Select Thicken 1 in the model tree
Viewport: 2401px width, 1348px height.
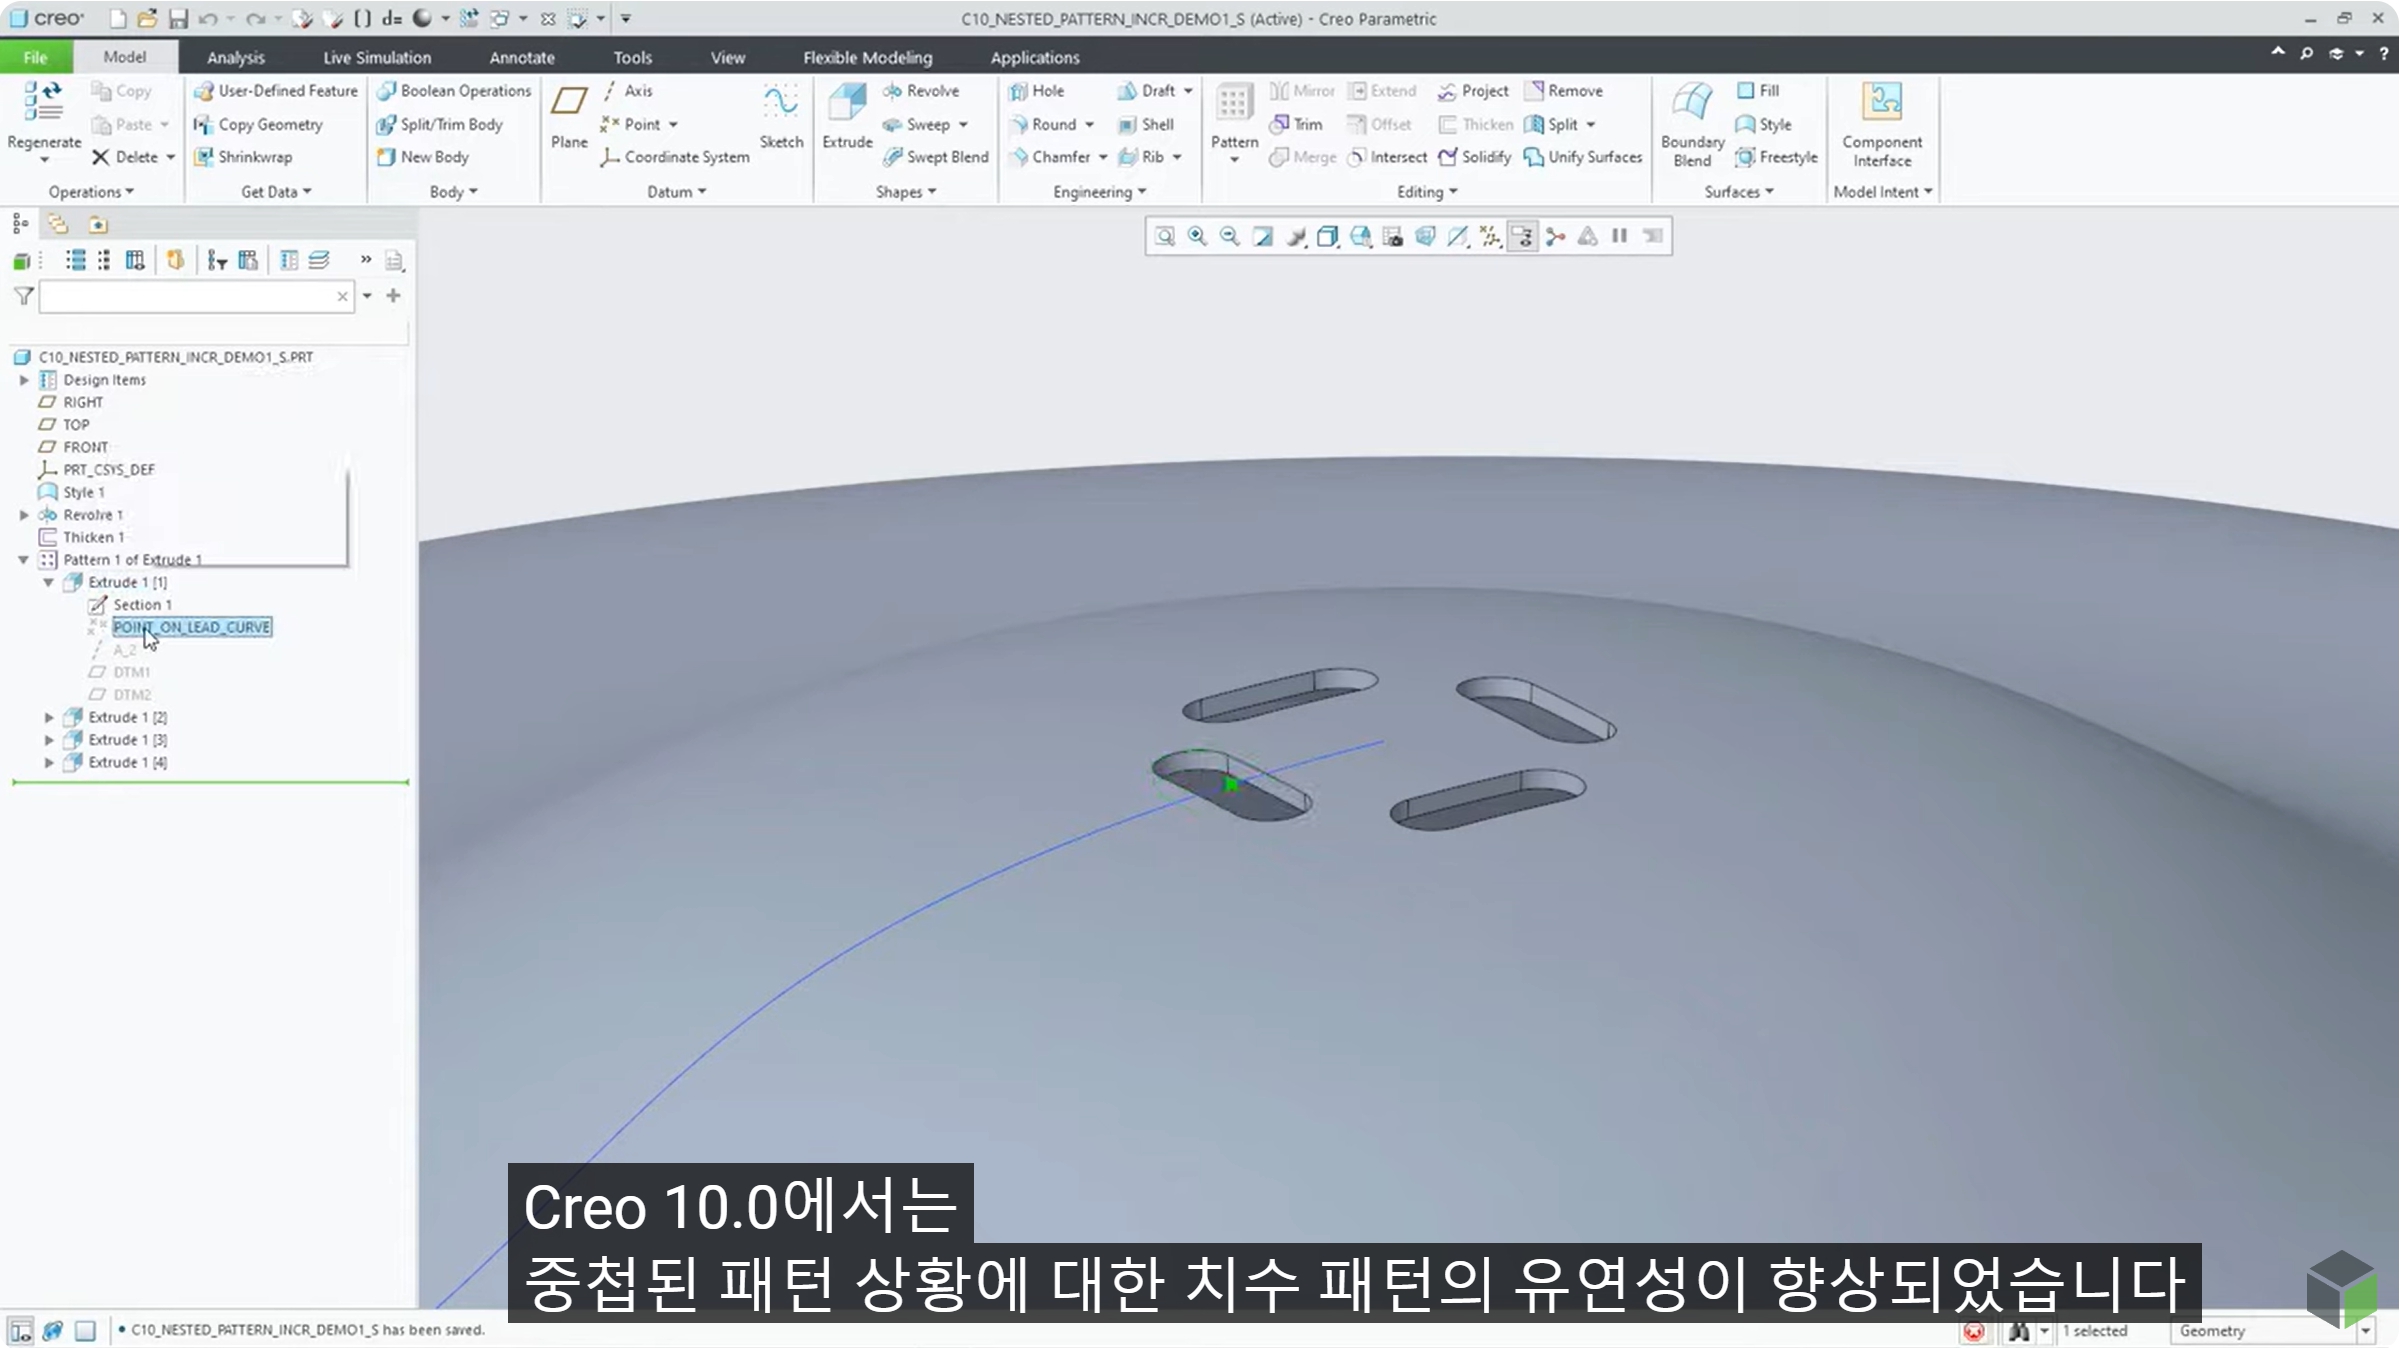(x=94, y=538)
